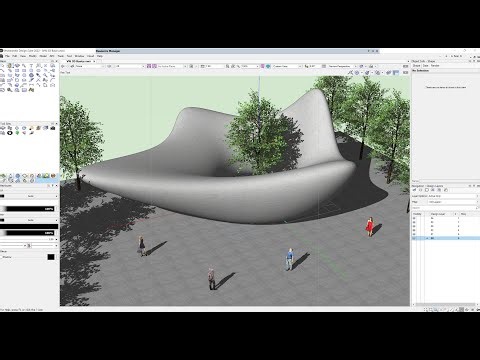Click the Resource Manager title bar
Viewport: 480px width, 360px height.
[237, 51]
